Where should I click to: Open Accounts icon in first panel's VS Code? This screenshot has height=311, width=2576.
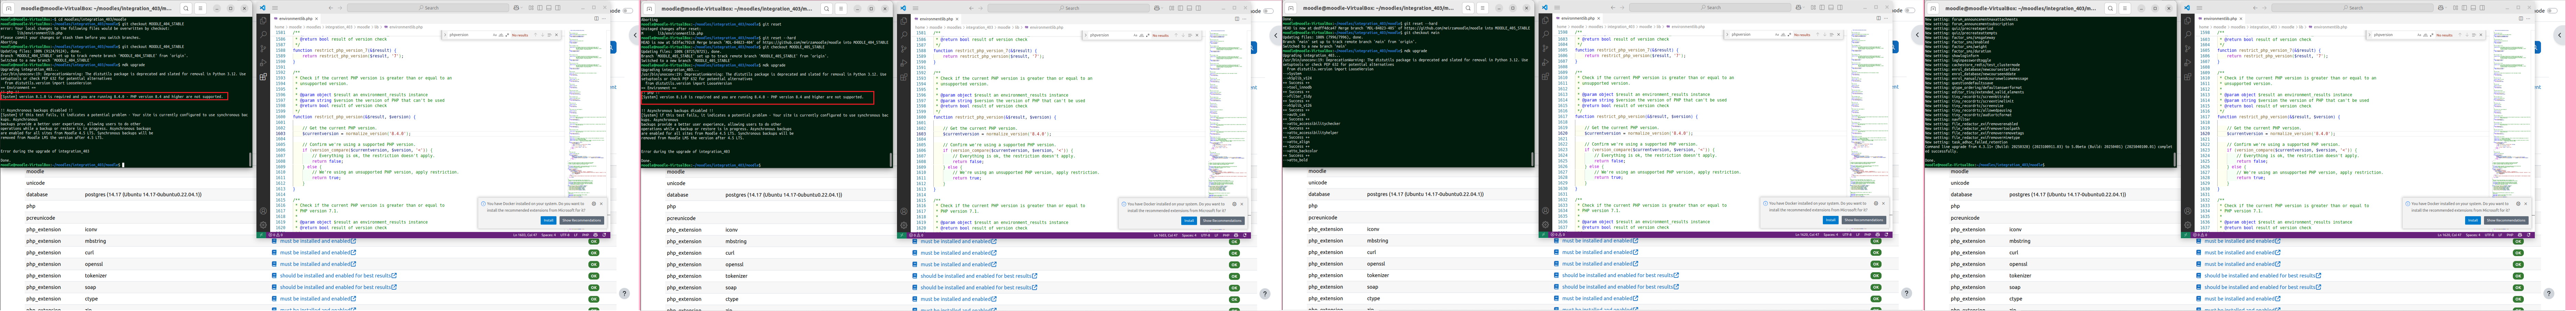click(263, 211)
